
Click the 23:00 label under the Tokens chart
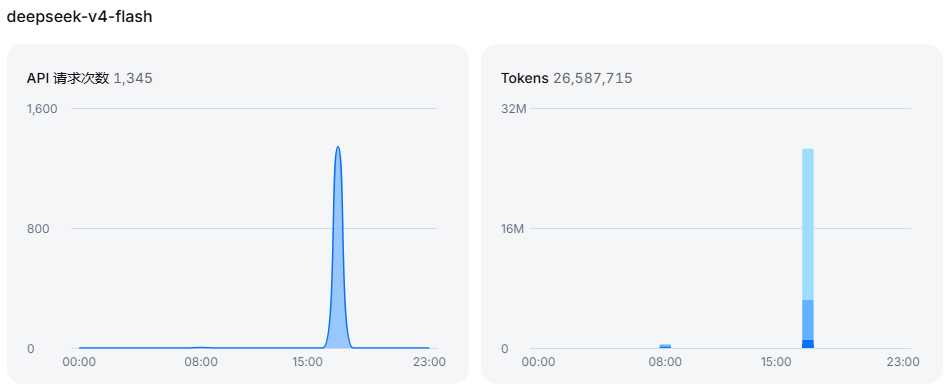pyautogui.click(x=903, y=362)
